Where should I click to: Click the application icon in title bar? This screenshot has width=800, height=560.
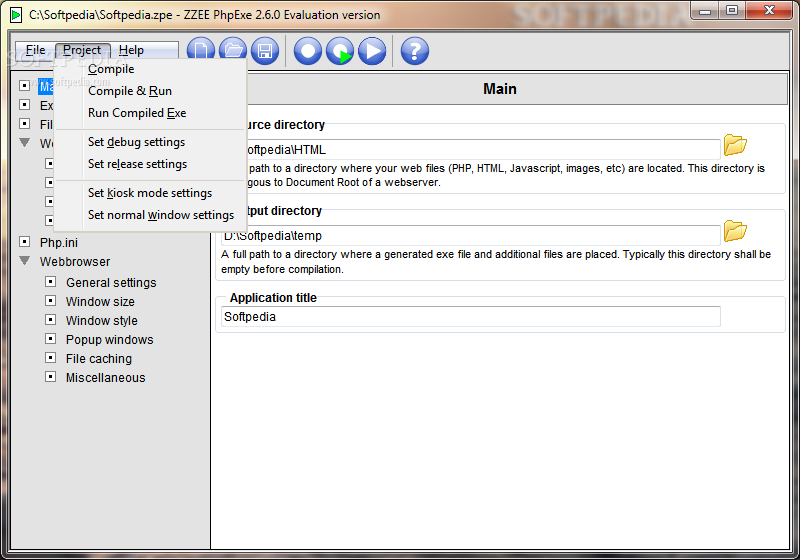[16, 15]
